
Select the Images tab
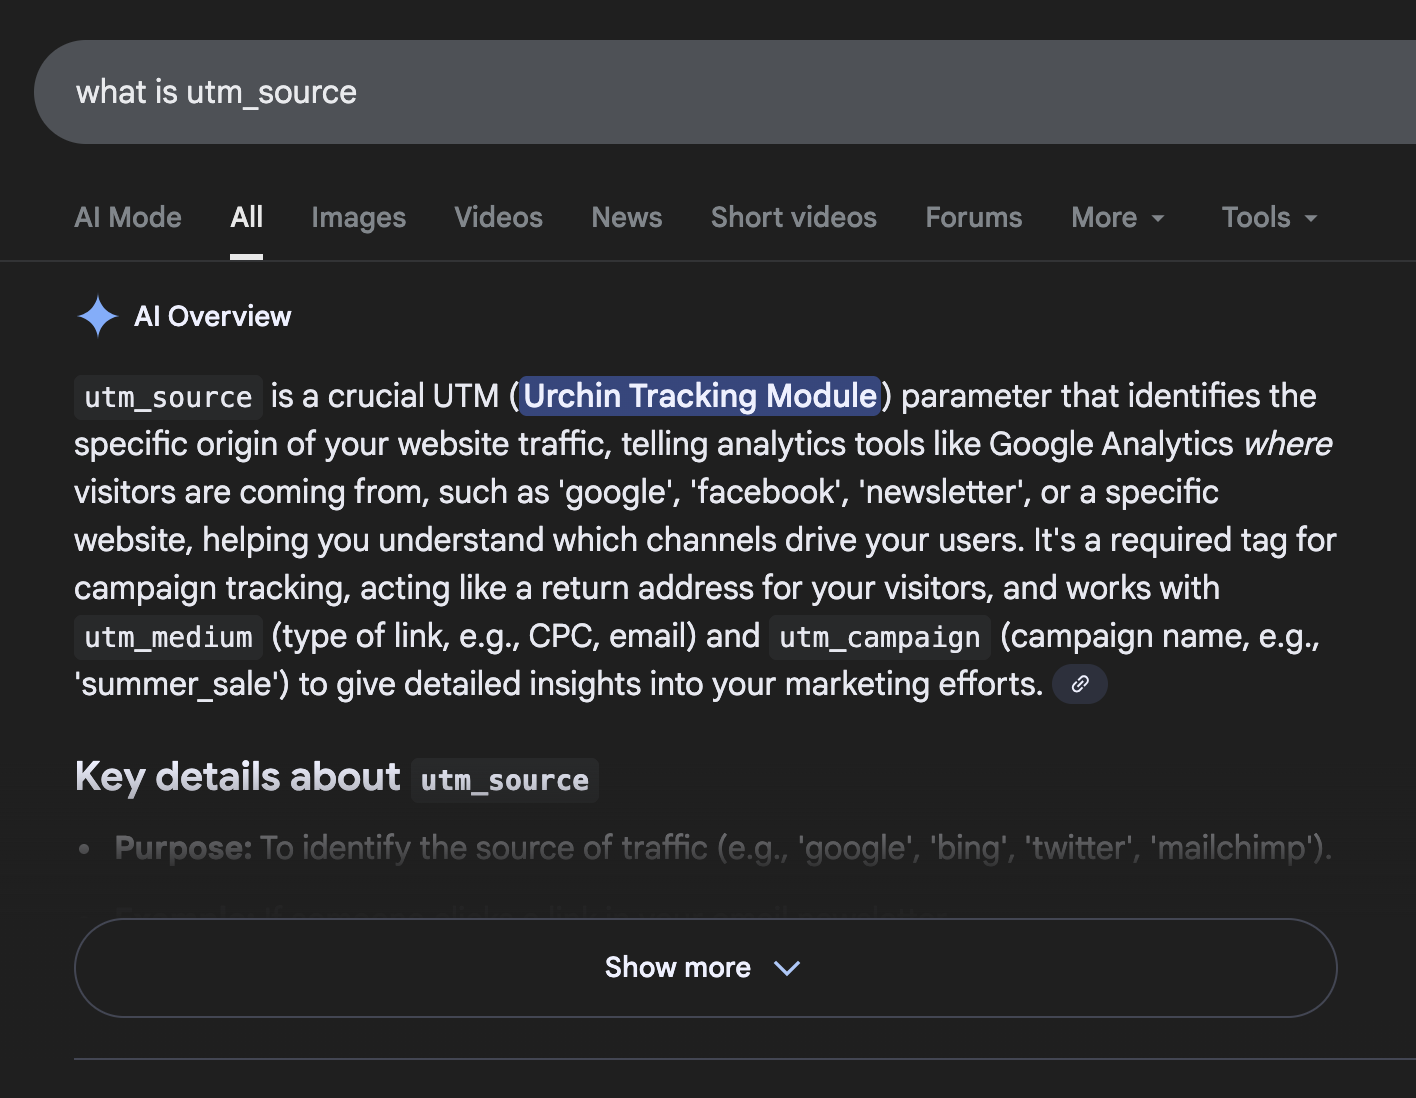(358, 218)
